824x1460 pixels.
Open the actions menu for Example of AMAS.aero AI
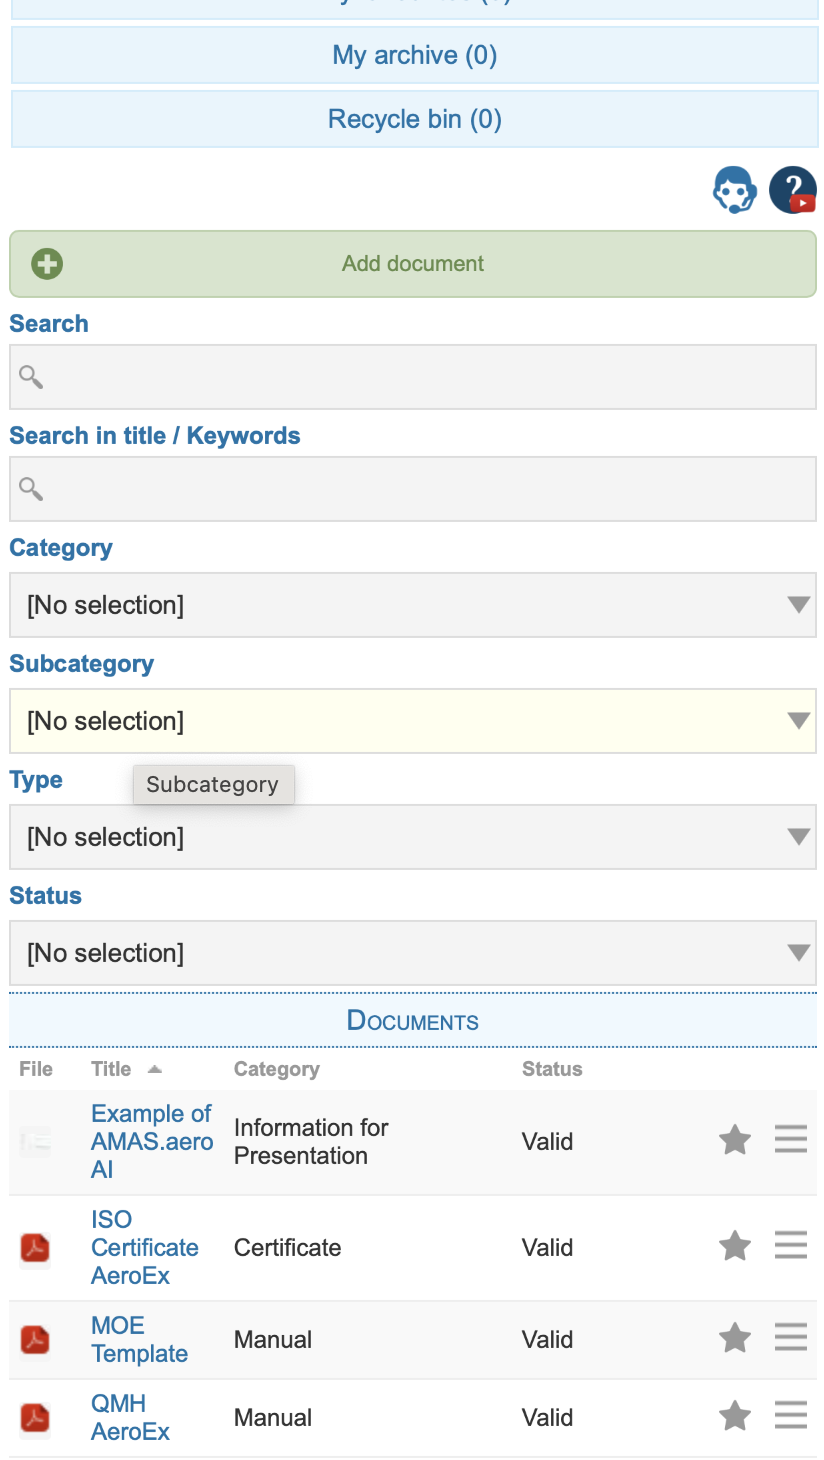click(x=791, y=1139)
